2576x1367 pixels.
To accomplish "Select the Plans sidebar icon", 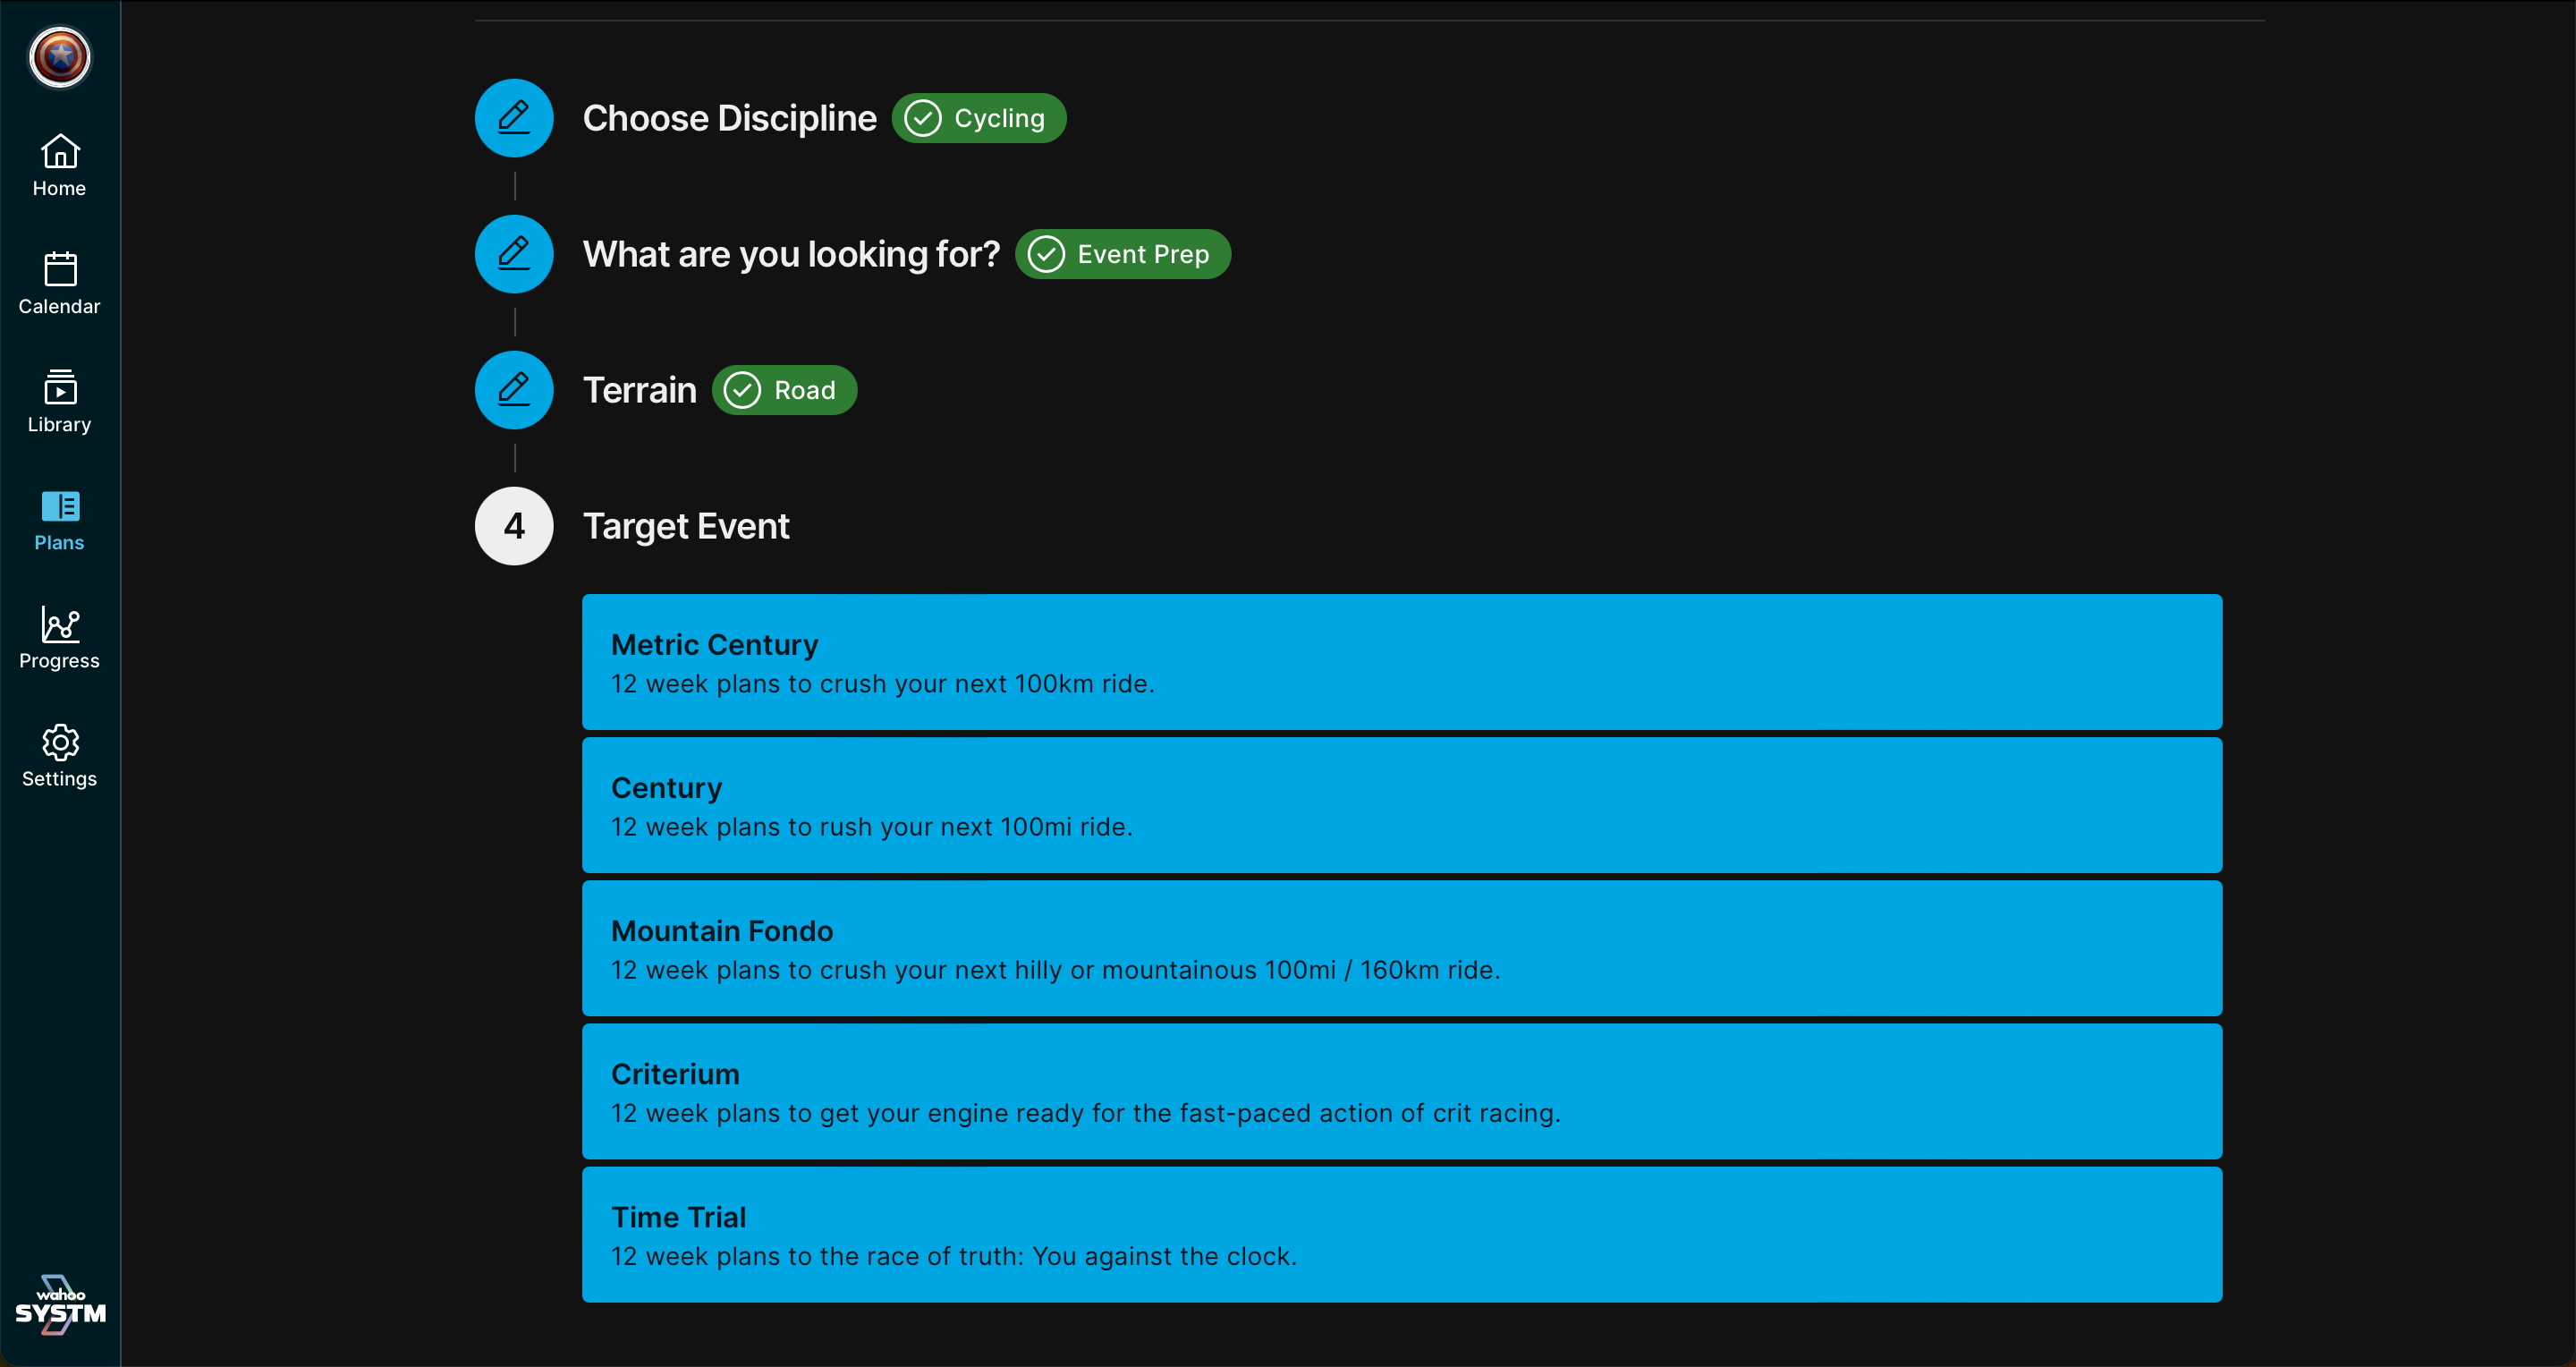I will [60, 519].
